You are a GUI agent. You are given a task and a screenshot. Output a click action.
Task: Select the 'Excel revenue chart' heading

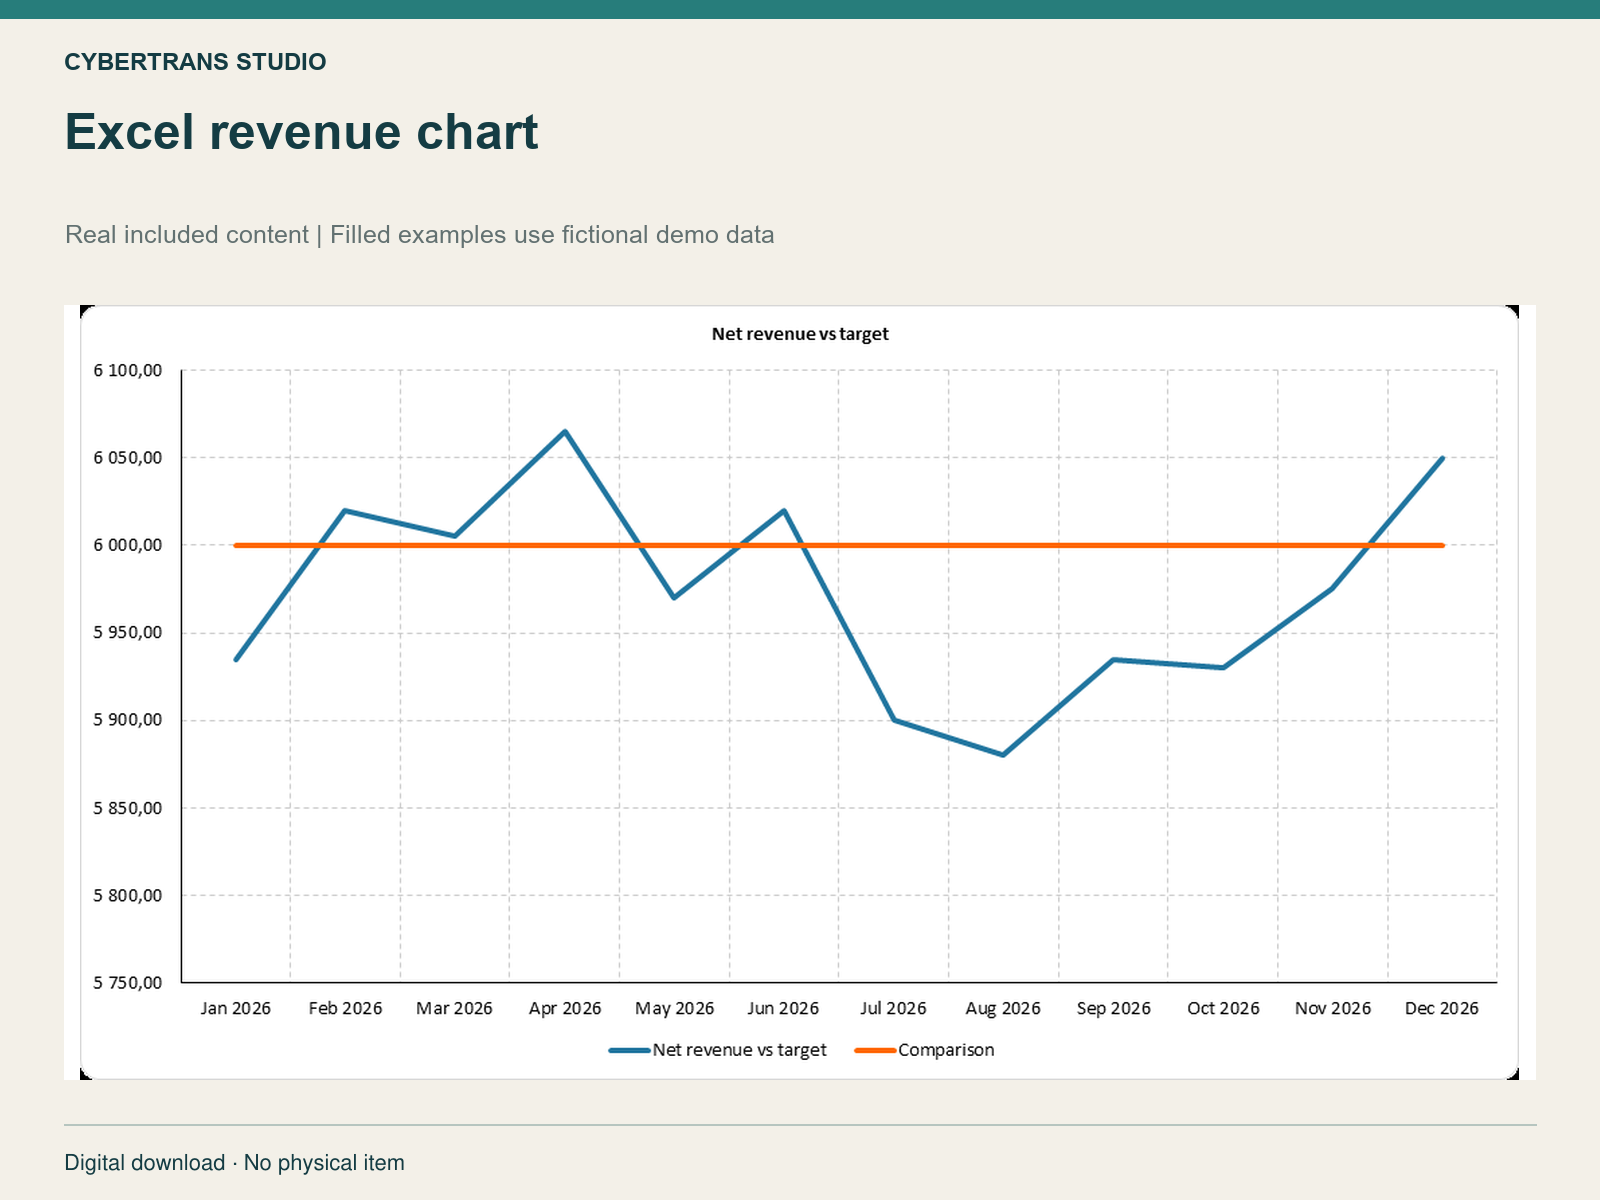click(x=302, y=132)
